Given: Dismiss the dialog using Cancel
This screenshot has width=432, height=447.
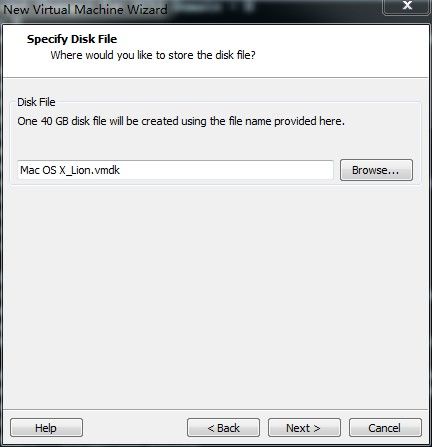Looking at the screenshot, I should pos(385,428).
